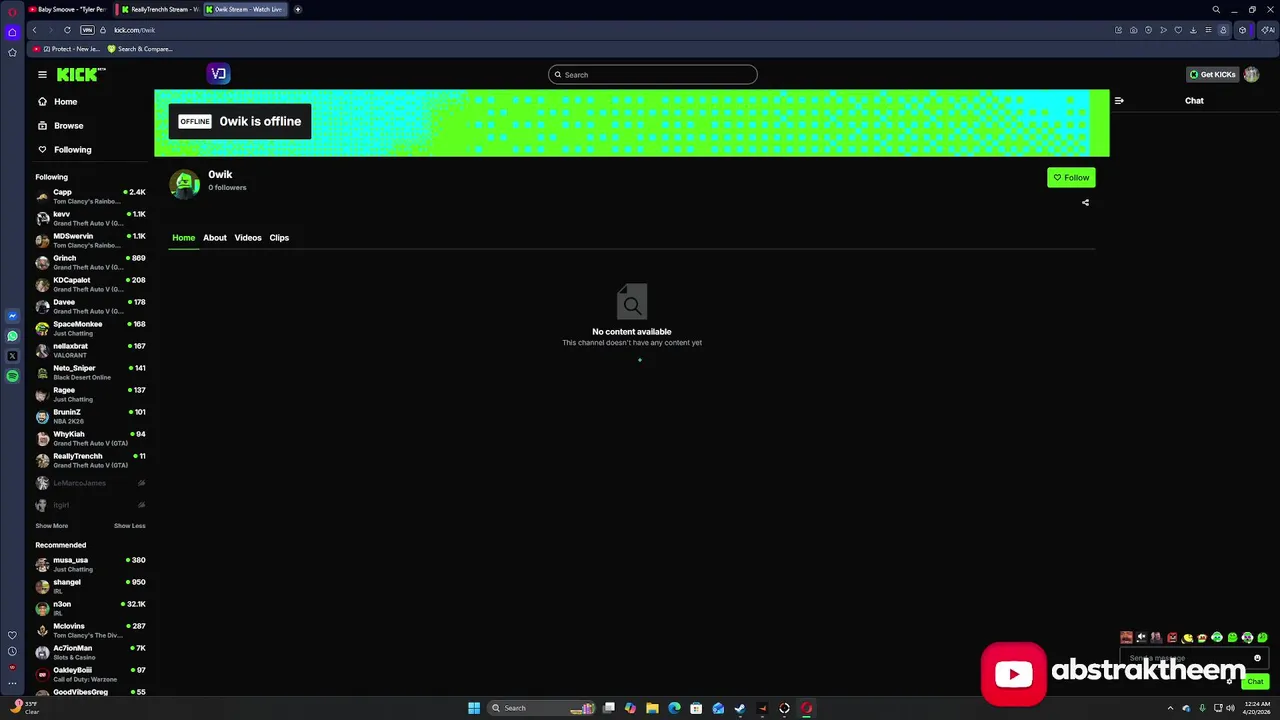The height and width of the screenshot is (720, 1280).
Task: Open Capp's channel in Following list
Action: pyautogui.click(x=90, y=196)
